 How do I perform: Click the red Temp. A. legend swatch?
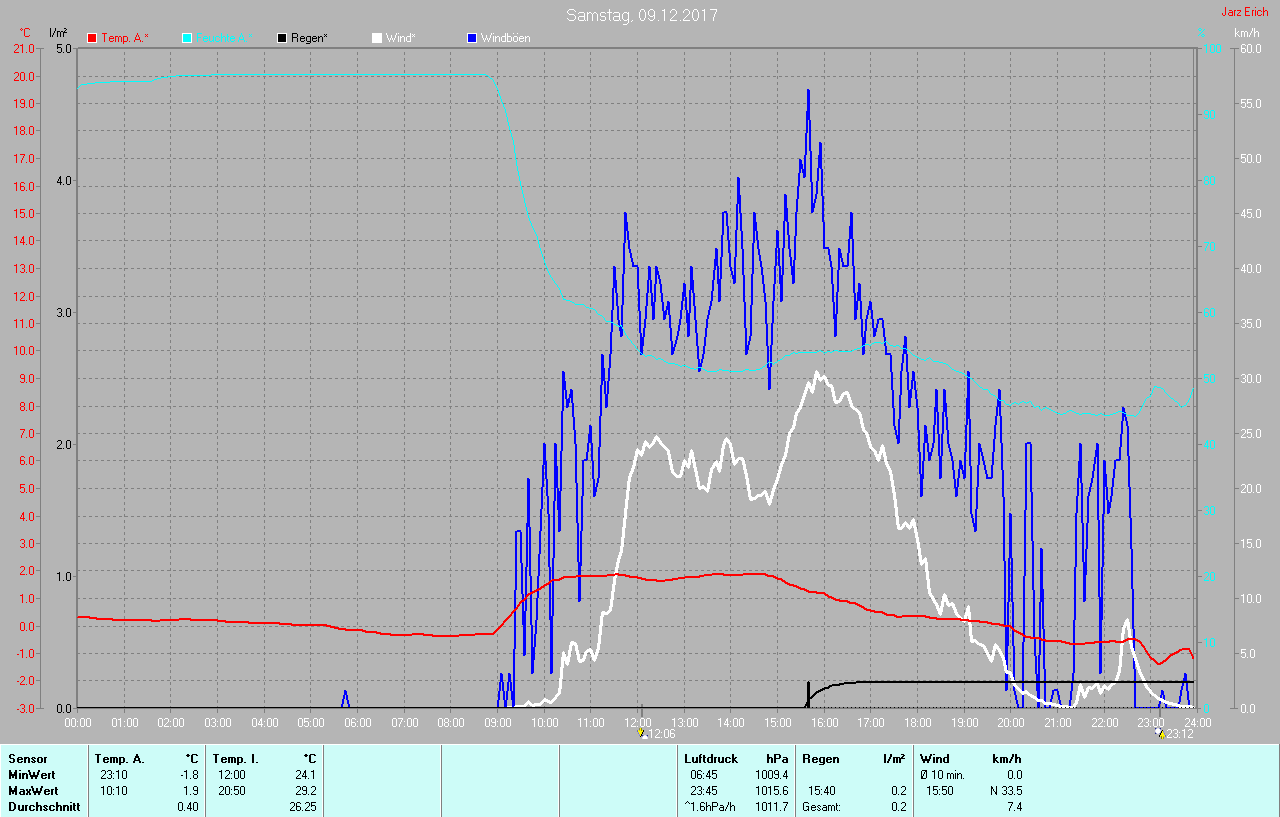point(92,38)
